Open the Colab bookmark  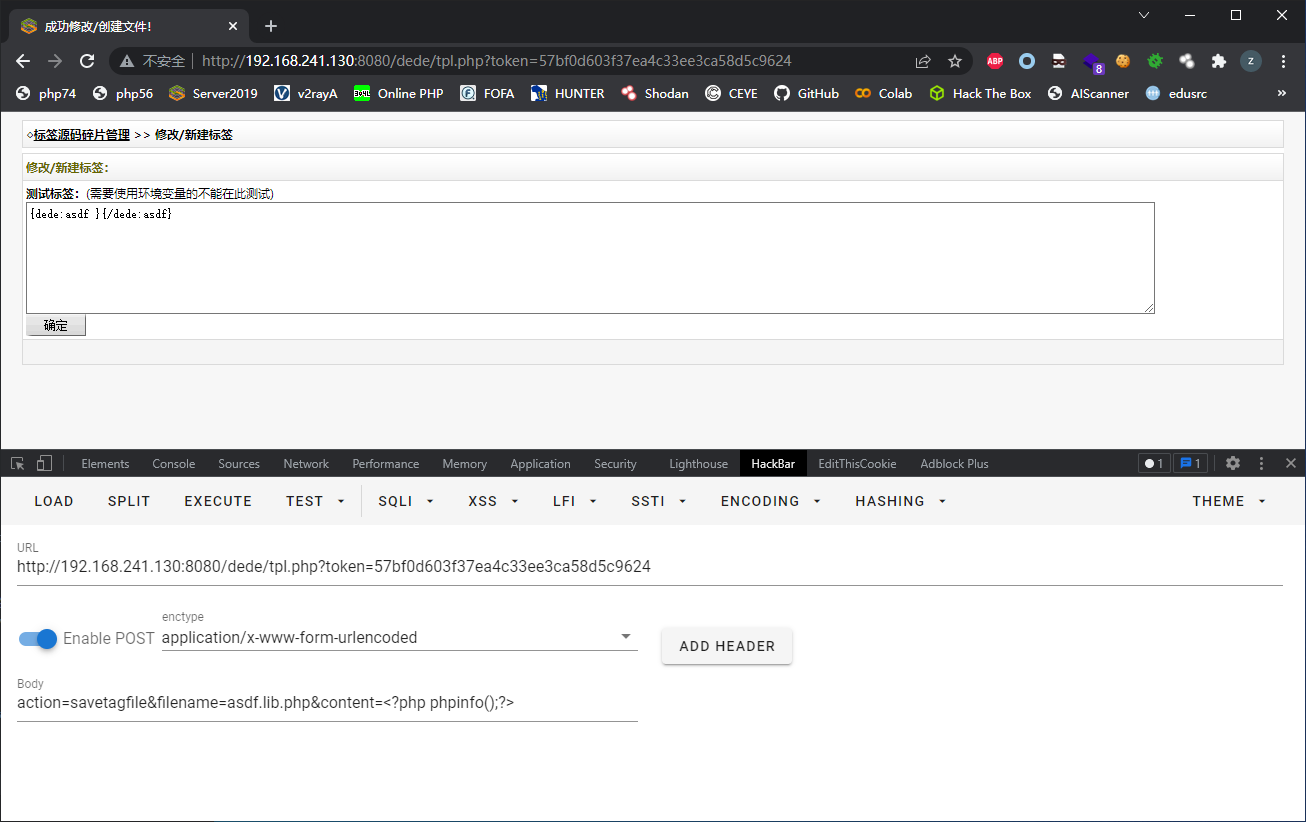point(883,93)
